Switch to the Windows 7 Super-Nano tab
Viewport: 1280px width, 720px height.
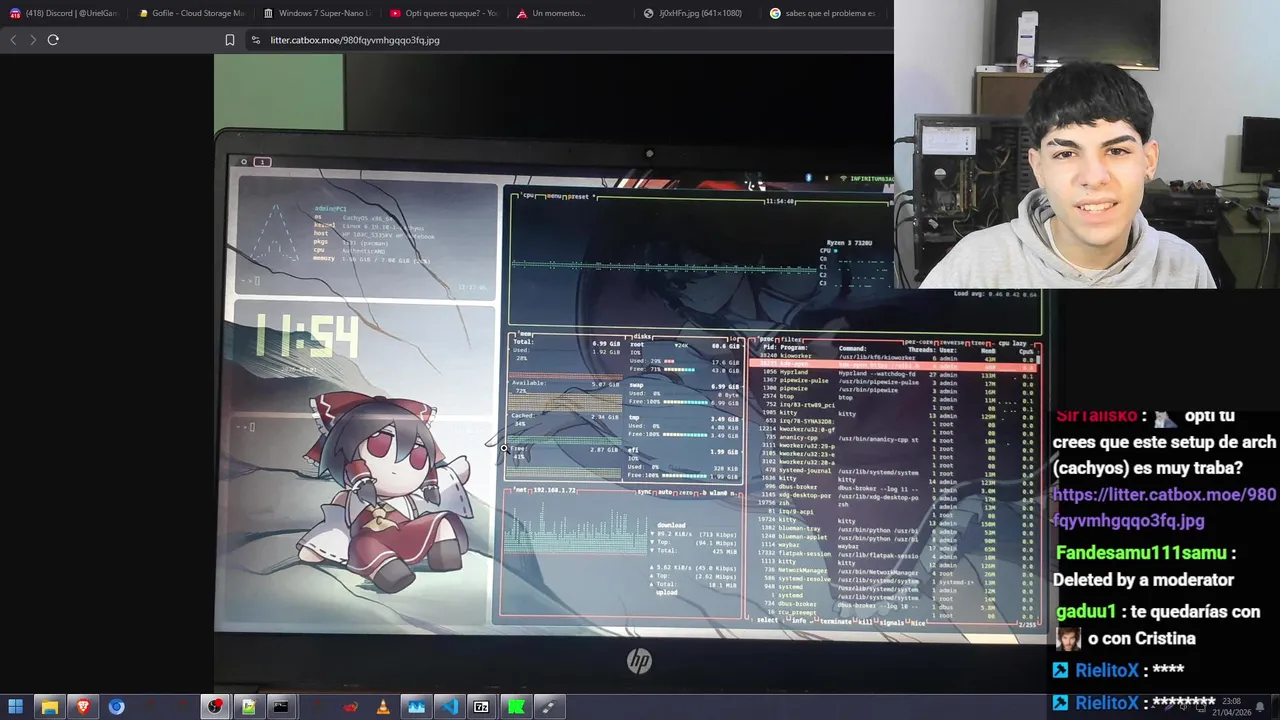316,13
